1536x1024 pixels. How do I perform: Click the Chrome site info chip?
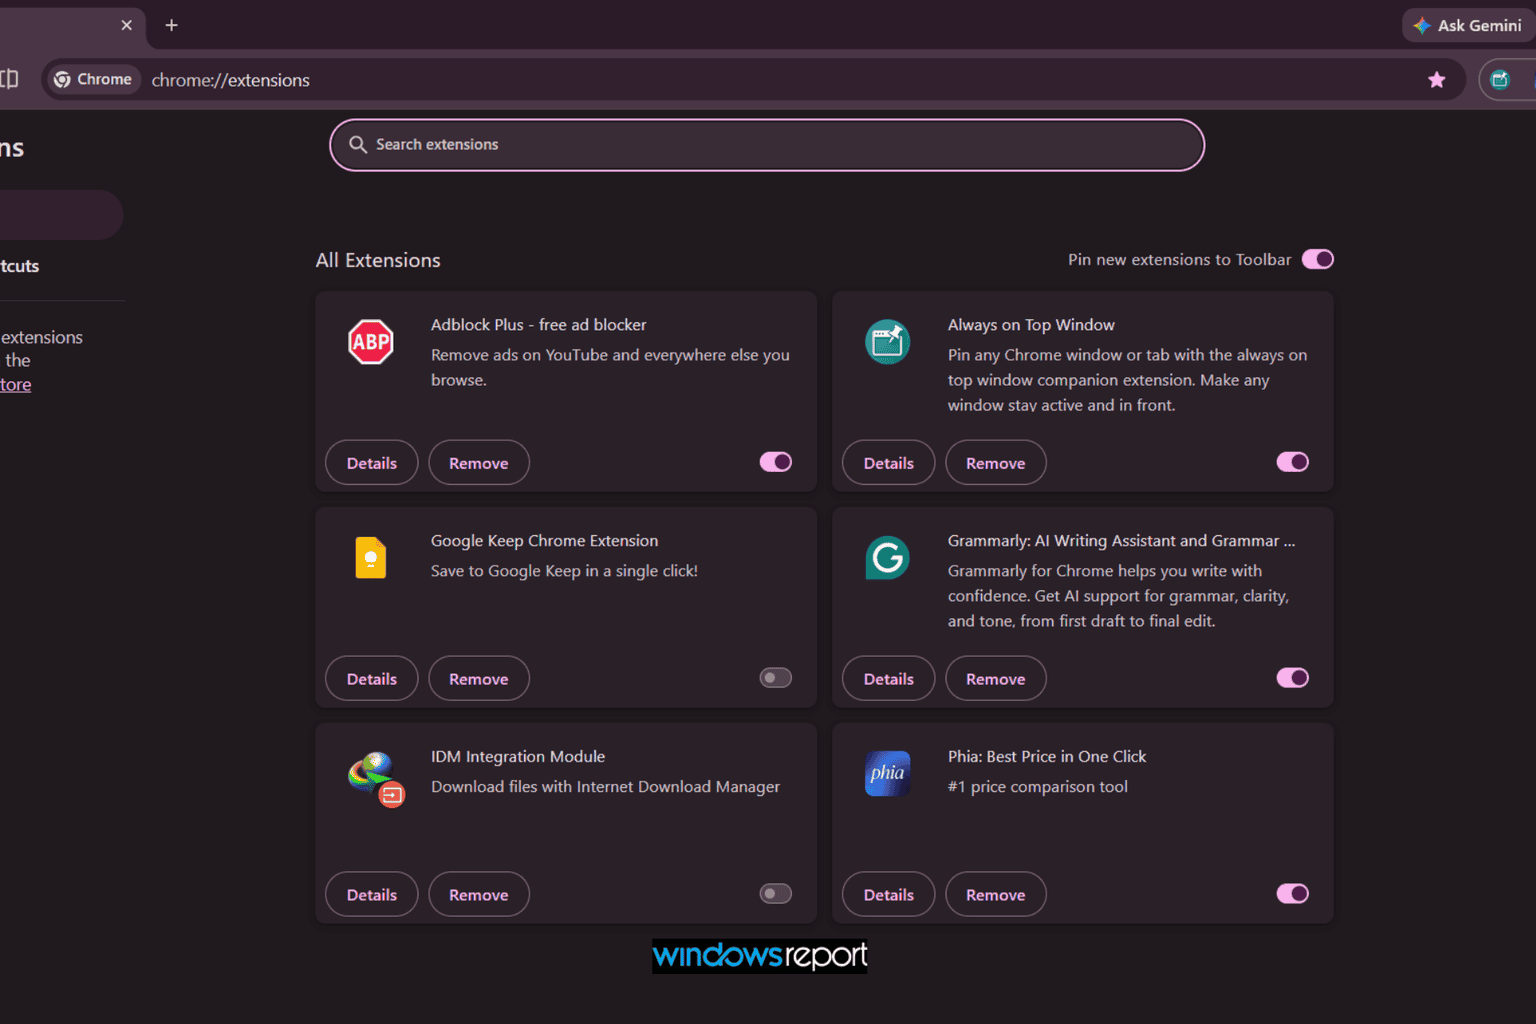[x=93, y=80]
